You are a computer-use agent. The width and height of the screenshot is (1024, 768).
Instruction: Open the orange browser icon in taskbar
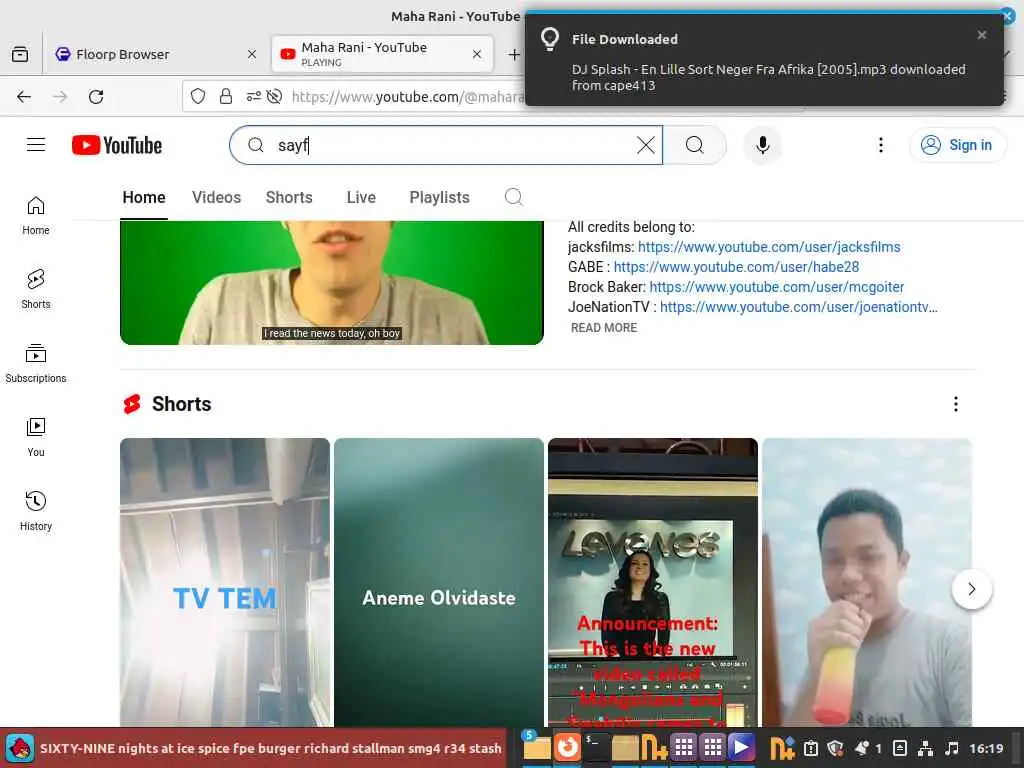pyautogui.click(x=567, y=746)
